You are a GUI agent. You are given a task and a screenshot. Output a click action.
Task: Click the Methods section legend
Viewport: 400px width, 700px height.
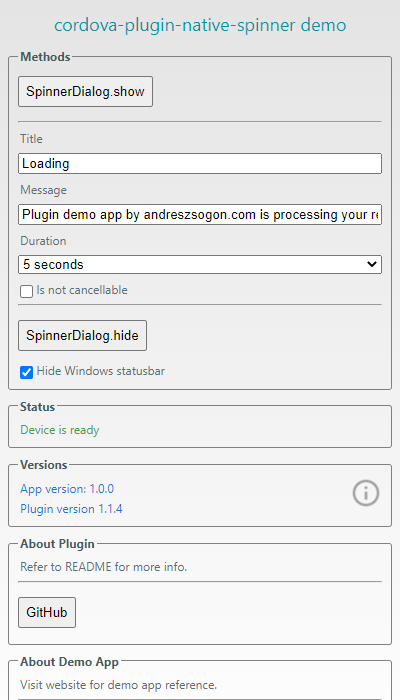[x=45, y=57]
